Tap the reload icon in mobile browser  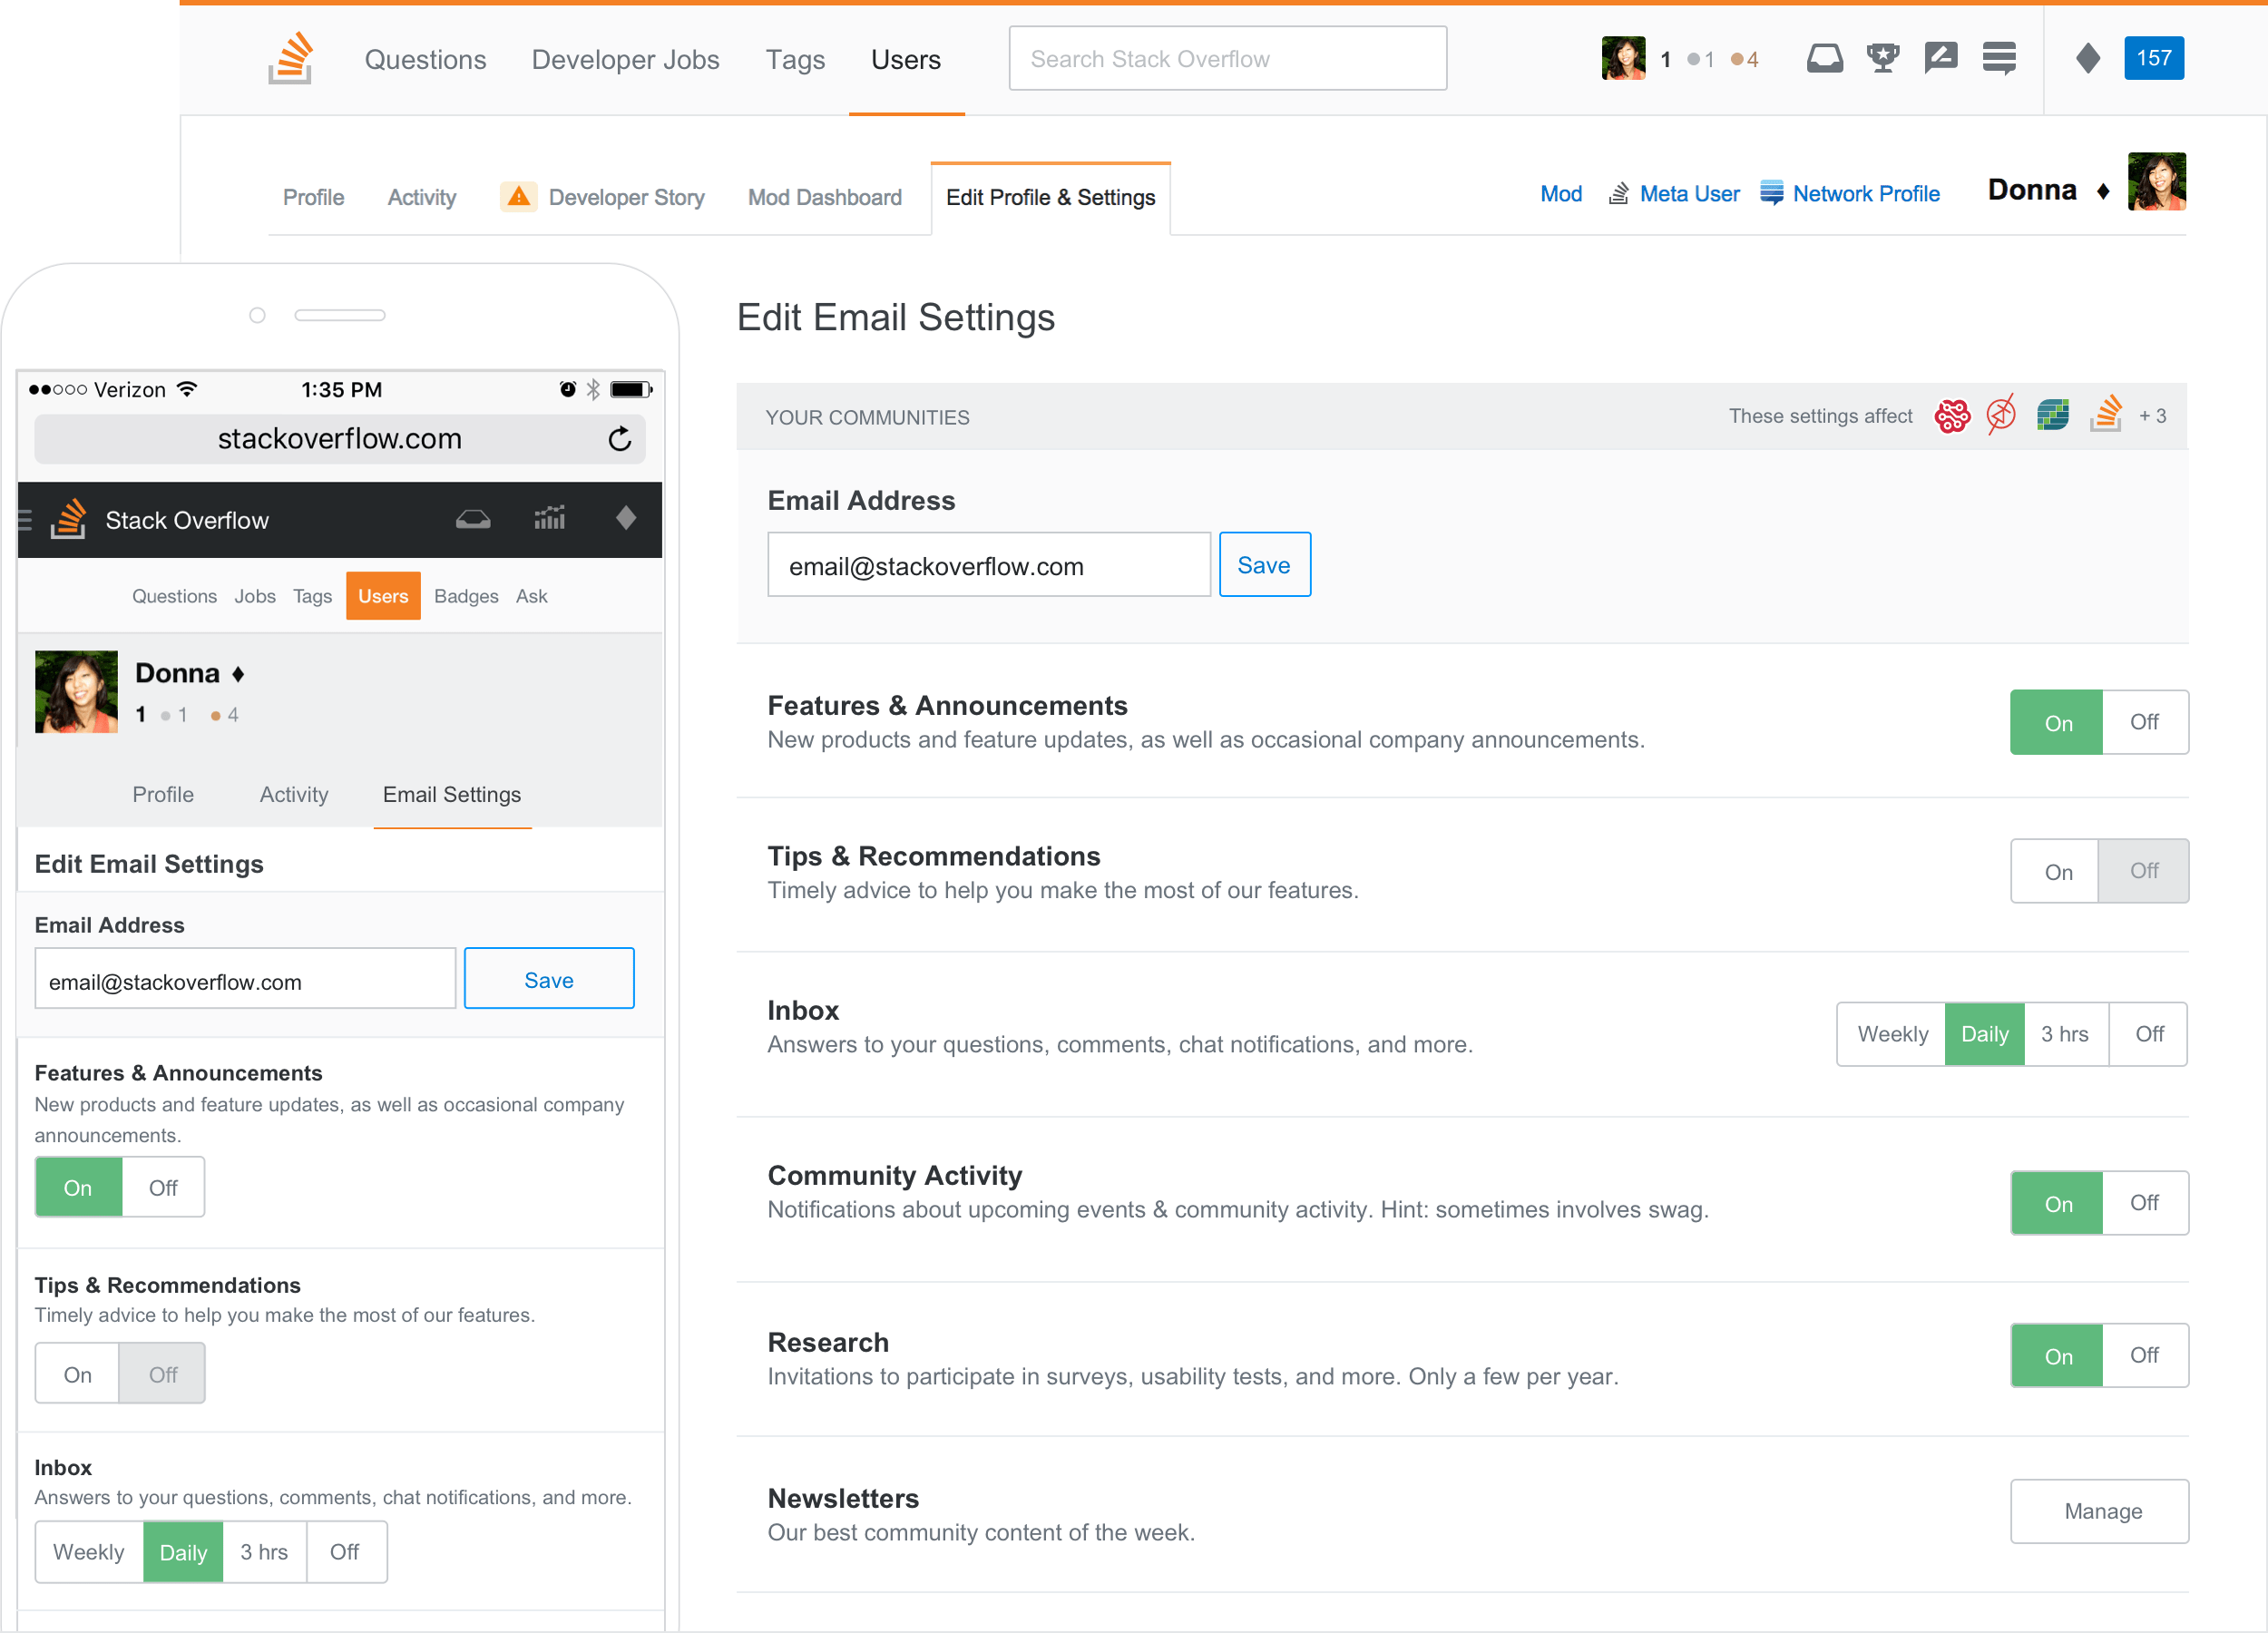pos(619,439)
